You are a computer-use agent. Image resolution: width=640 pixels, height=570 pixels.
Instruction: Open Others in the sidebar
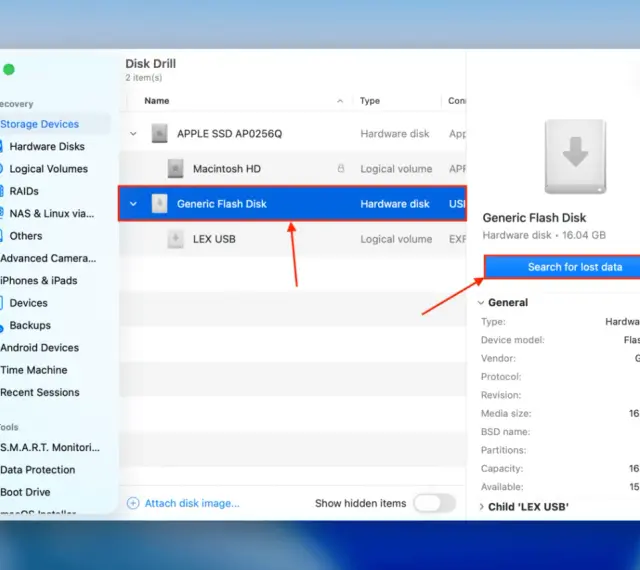click(26, 236)
